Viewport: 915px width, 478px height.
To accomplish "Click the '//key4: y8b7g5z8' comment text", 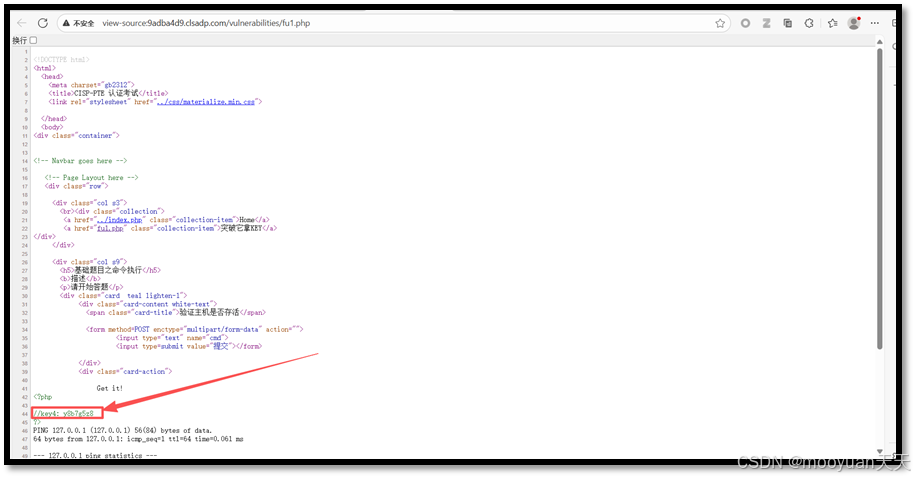I will (x=63, y=413).
